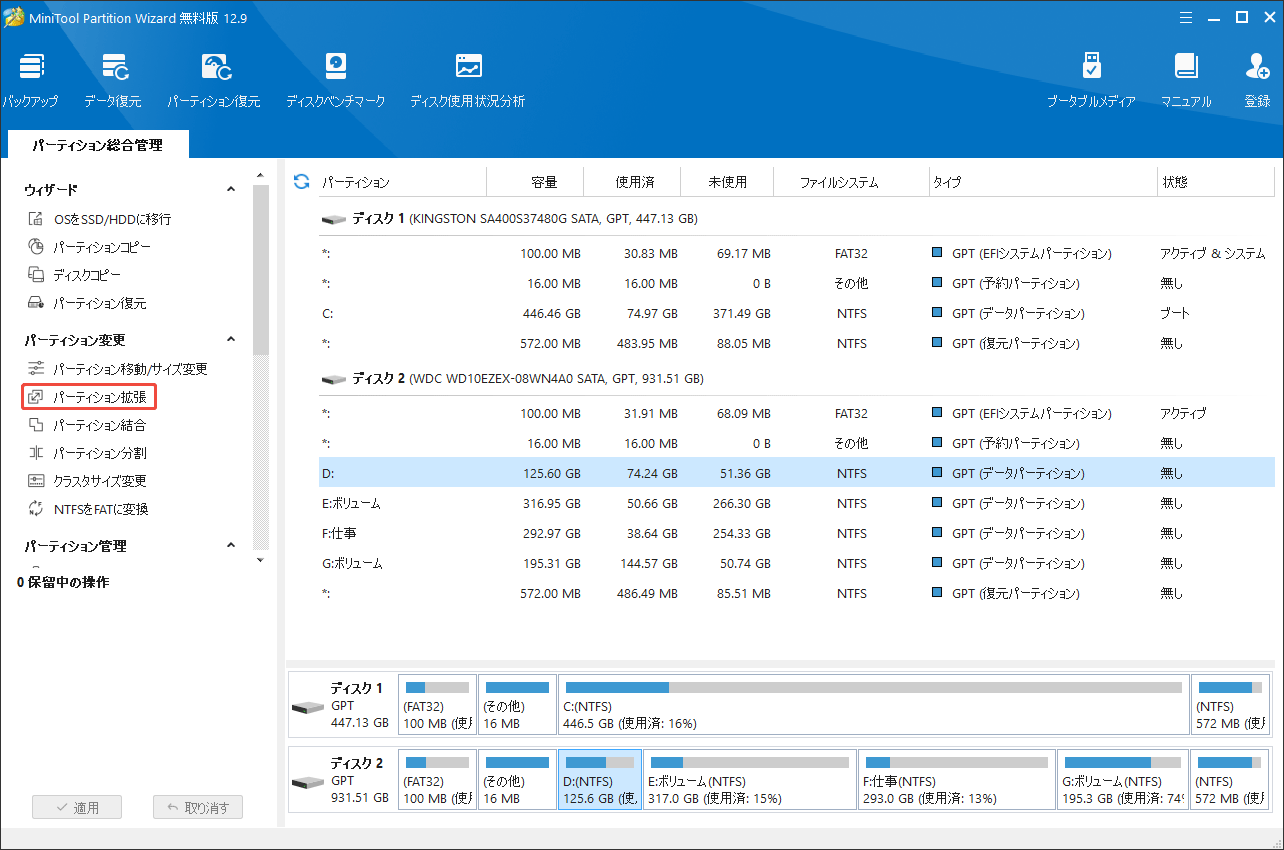Sort by 未使用 column header
1284x850 pixels.
pos(728,182)
